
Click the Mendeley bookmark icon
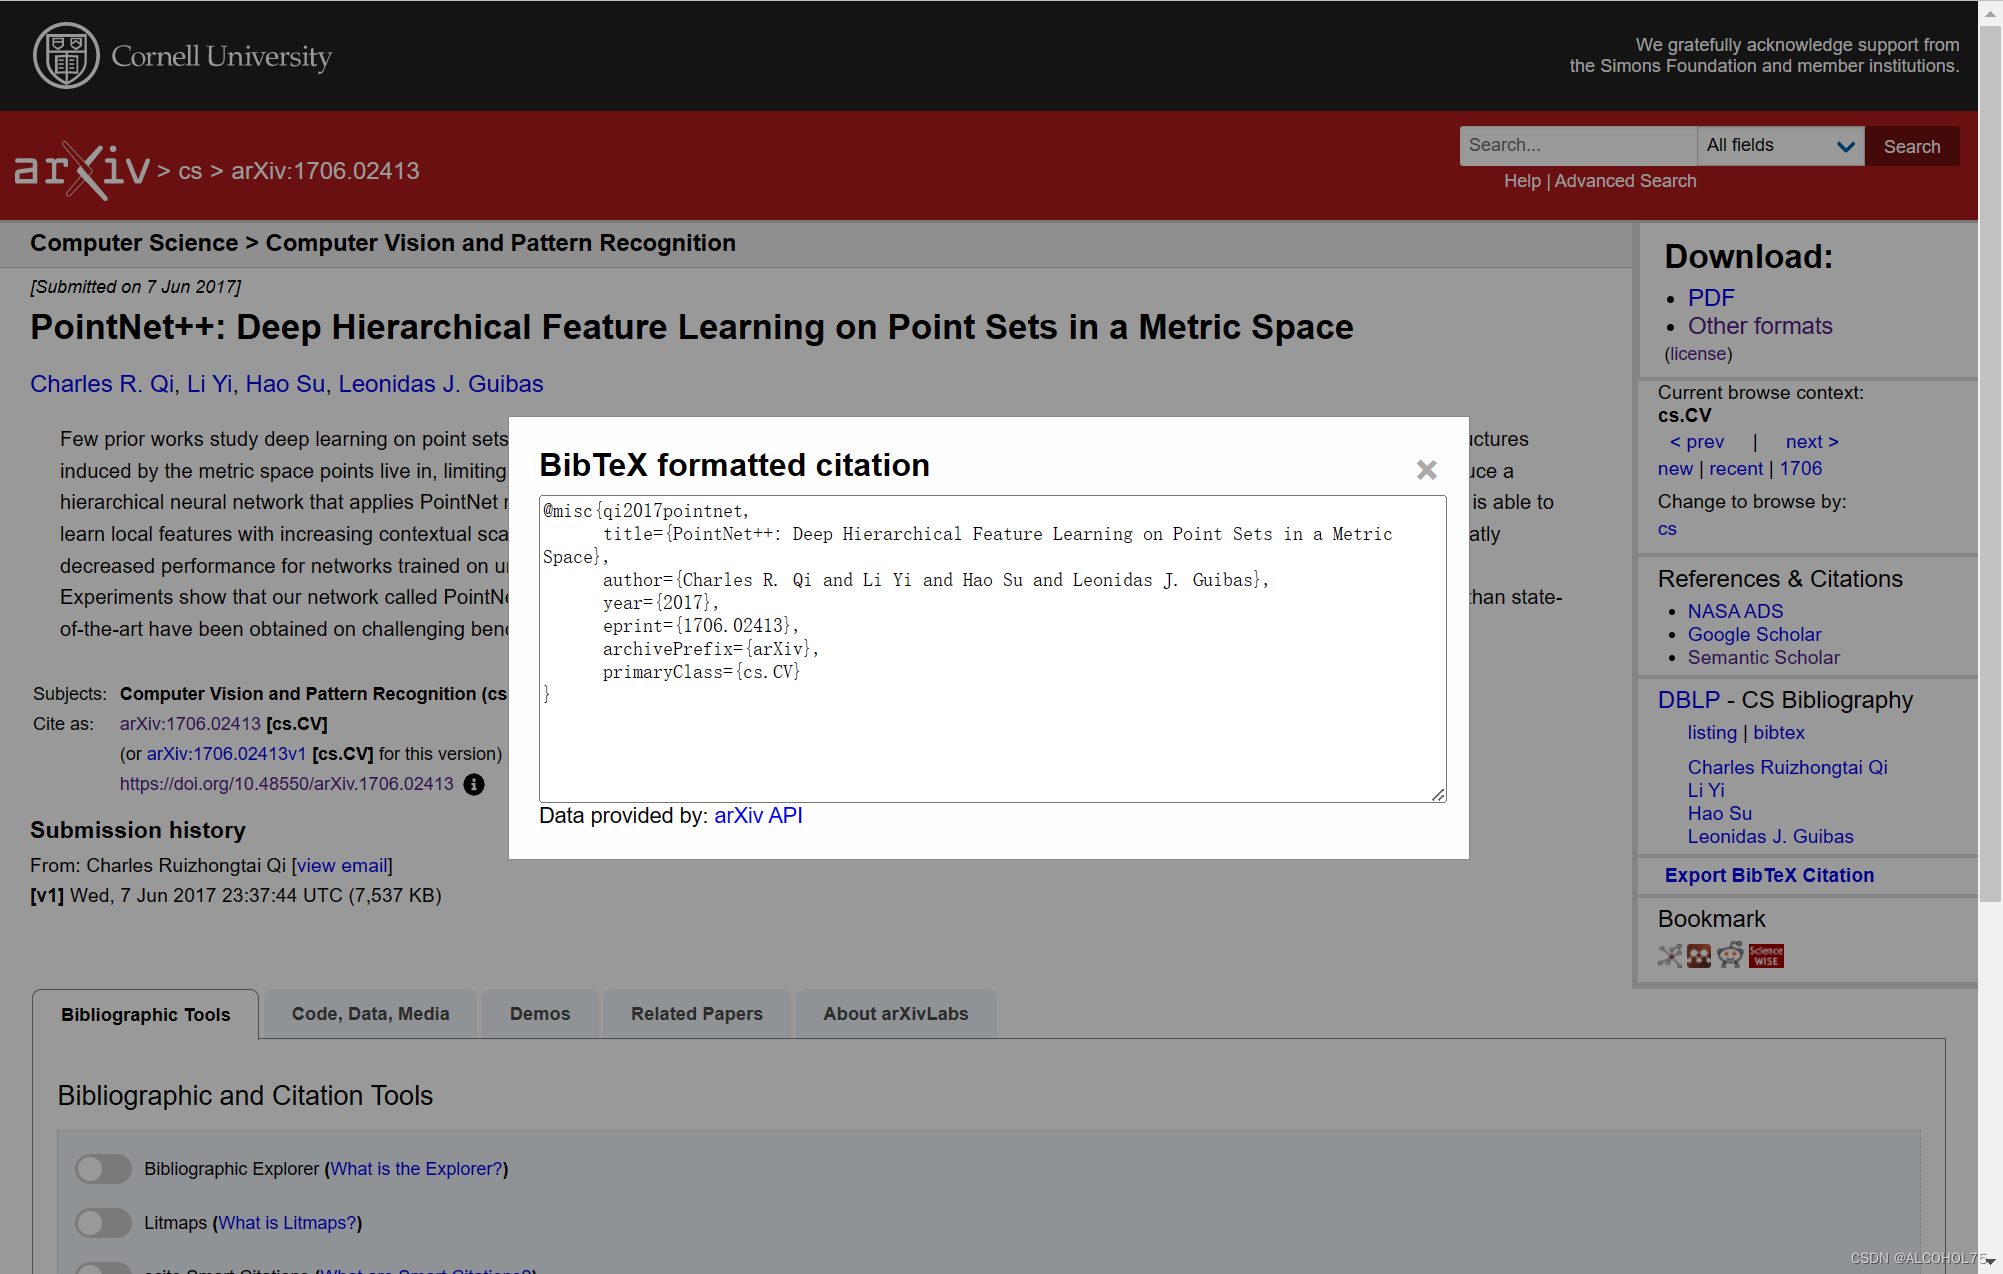point(1699,956)
